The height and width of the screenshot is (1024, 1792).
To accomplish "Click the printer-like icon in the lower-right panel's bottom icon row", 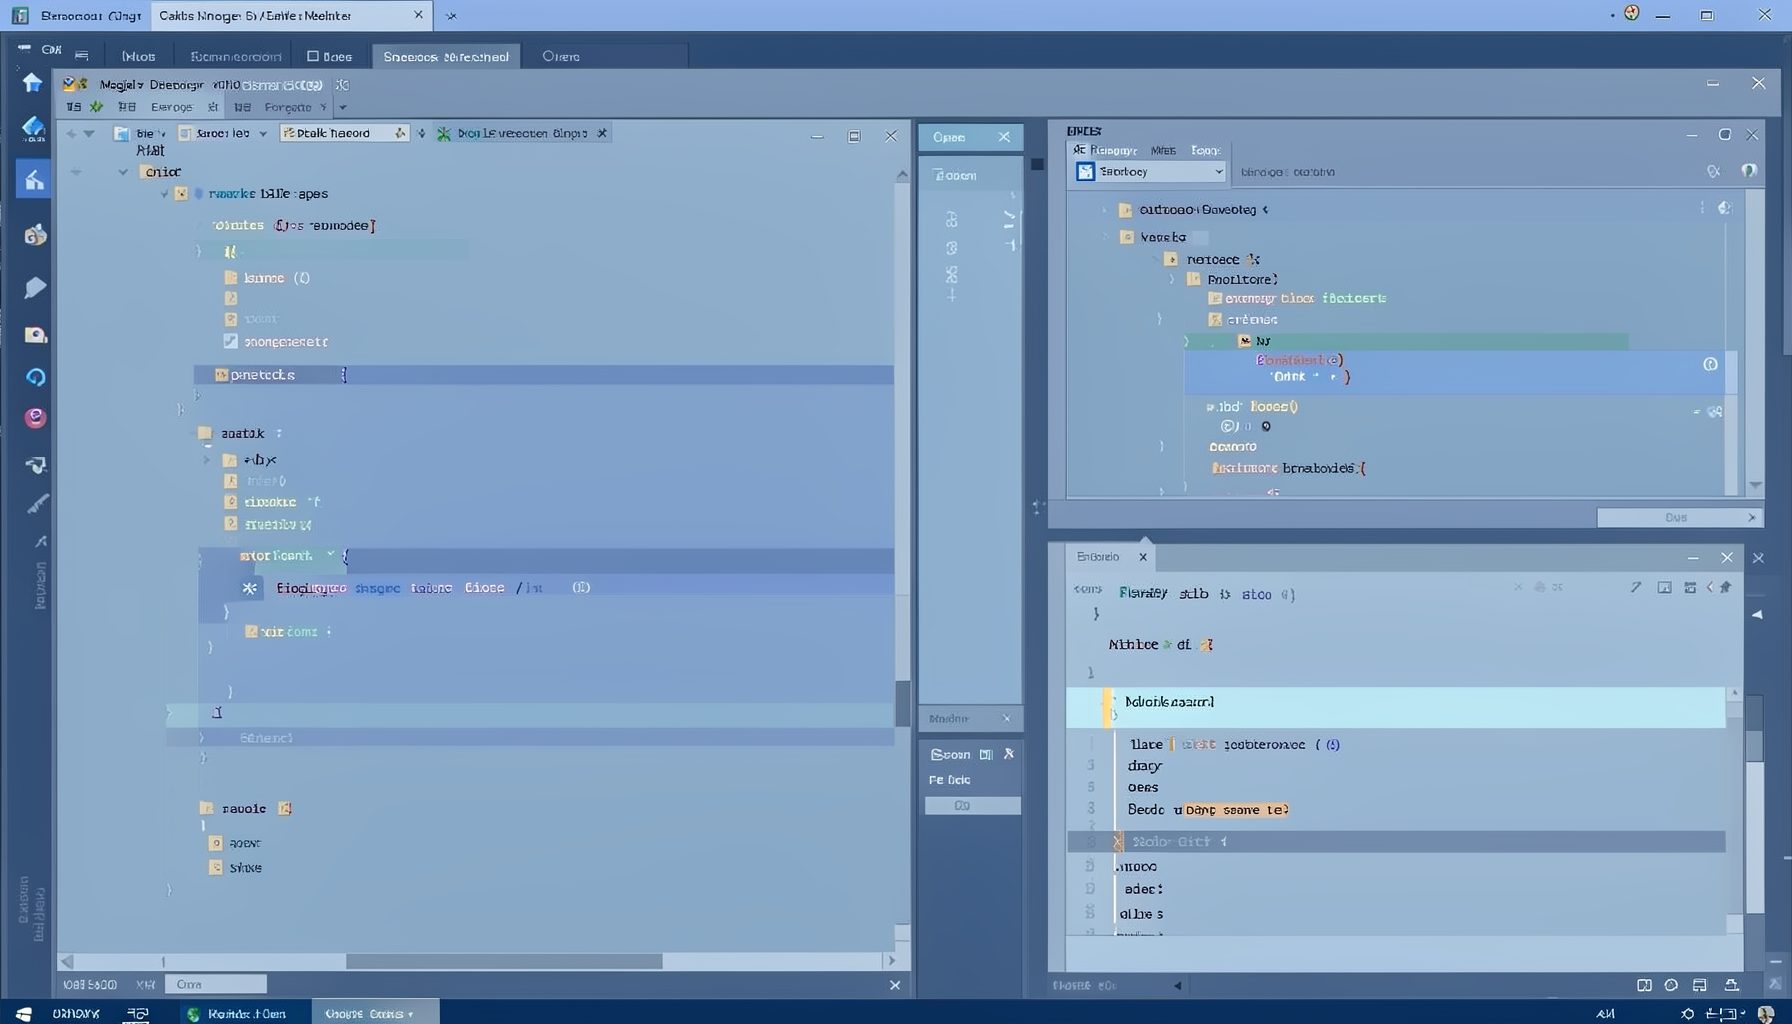I will tap(1699, 985).
